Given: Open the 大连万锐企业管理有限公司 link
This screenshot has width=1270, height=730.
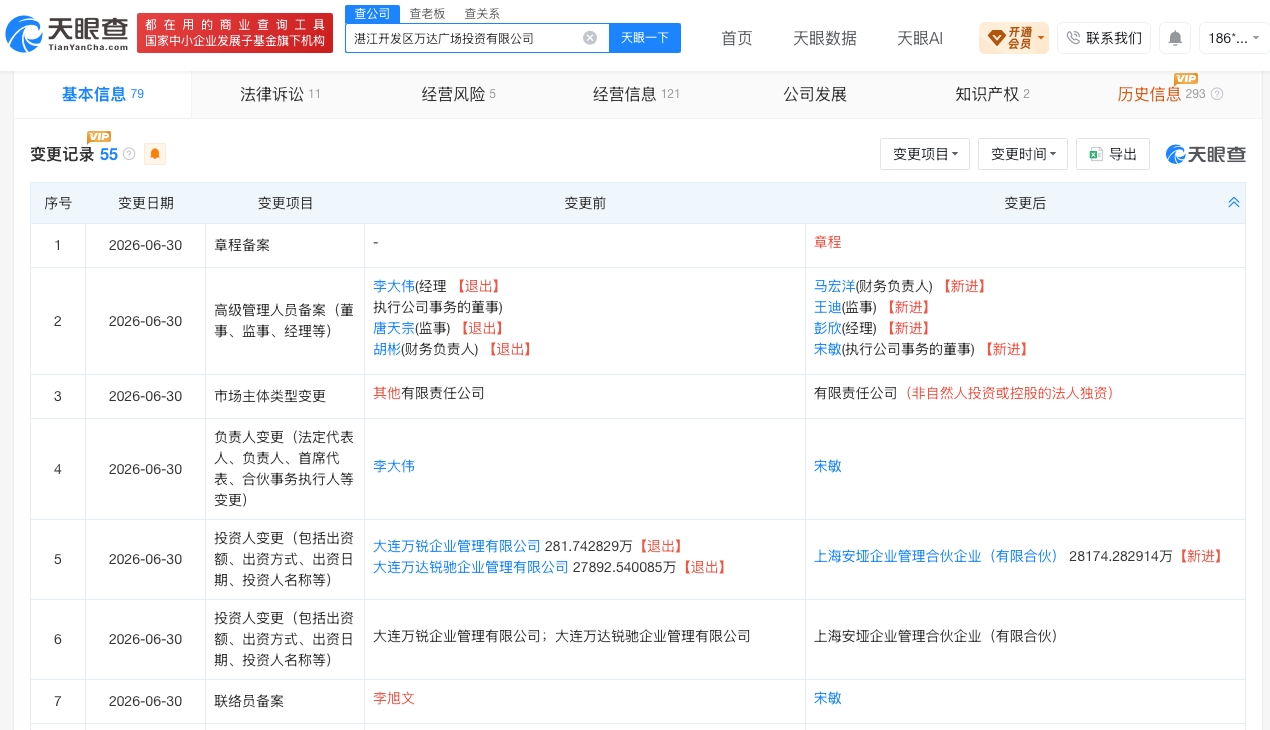Looking at the screenshot, I should tap(457, 546).
